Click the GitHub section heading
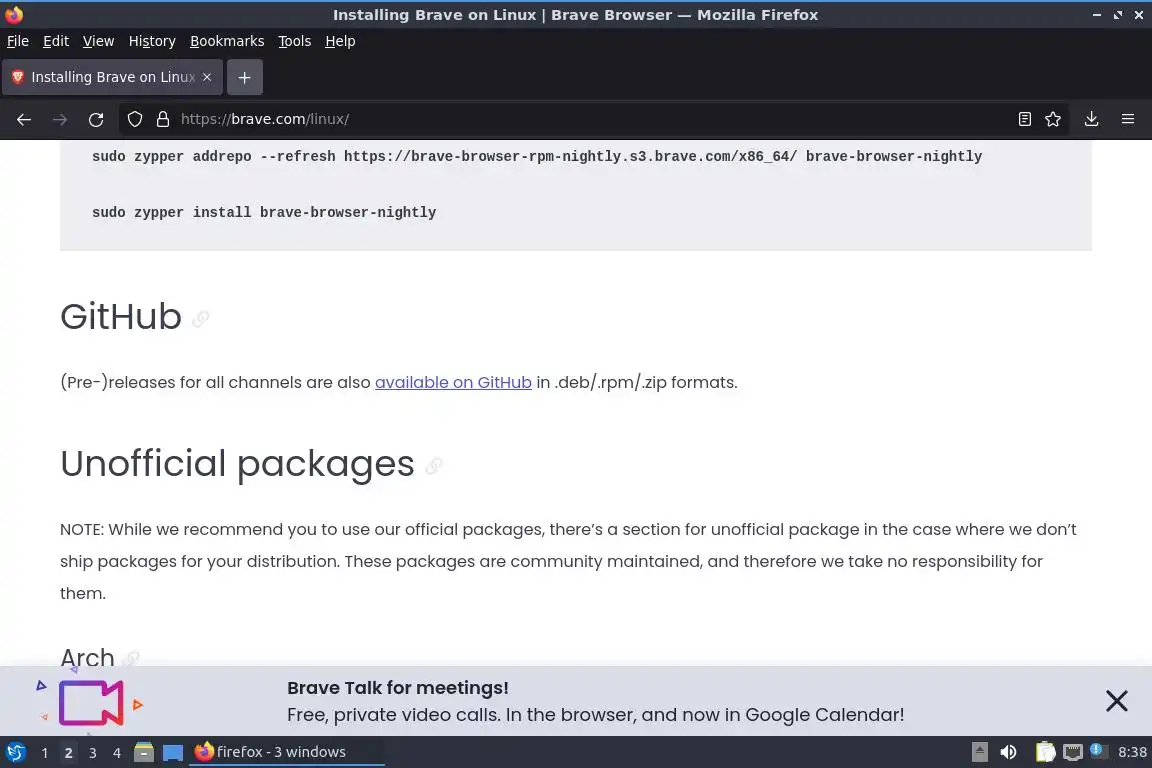The width and height of the screenshot is (1152, 768). pos(120,317)
